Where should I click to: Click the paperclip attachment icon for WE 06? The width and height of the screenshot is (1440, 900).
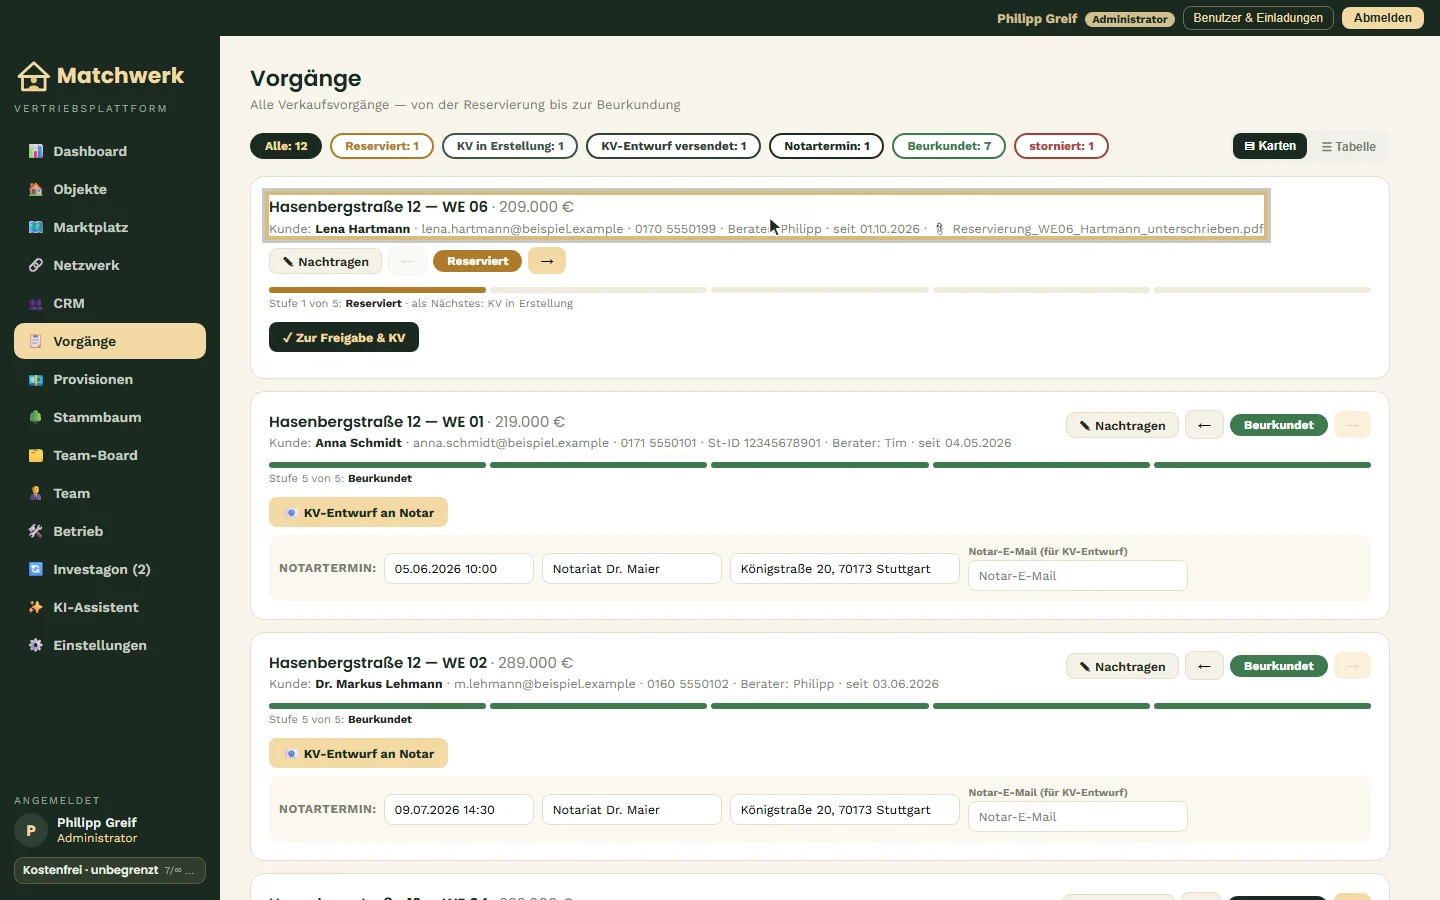(x=939, y=229)
